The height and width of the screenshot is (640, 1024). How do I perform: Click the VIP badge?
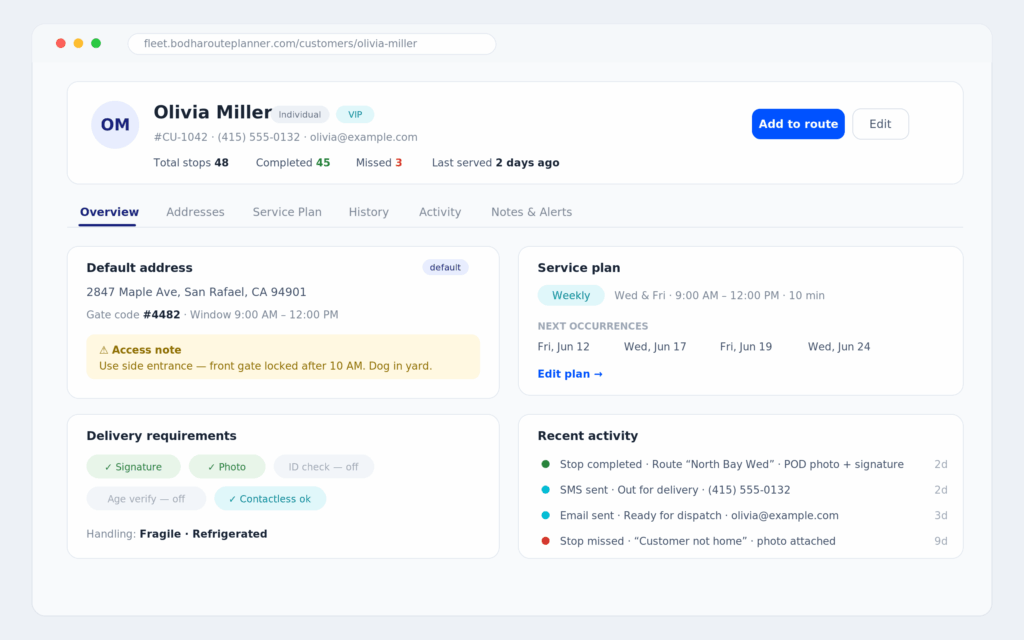(x=355, y=114)
